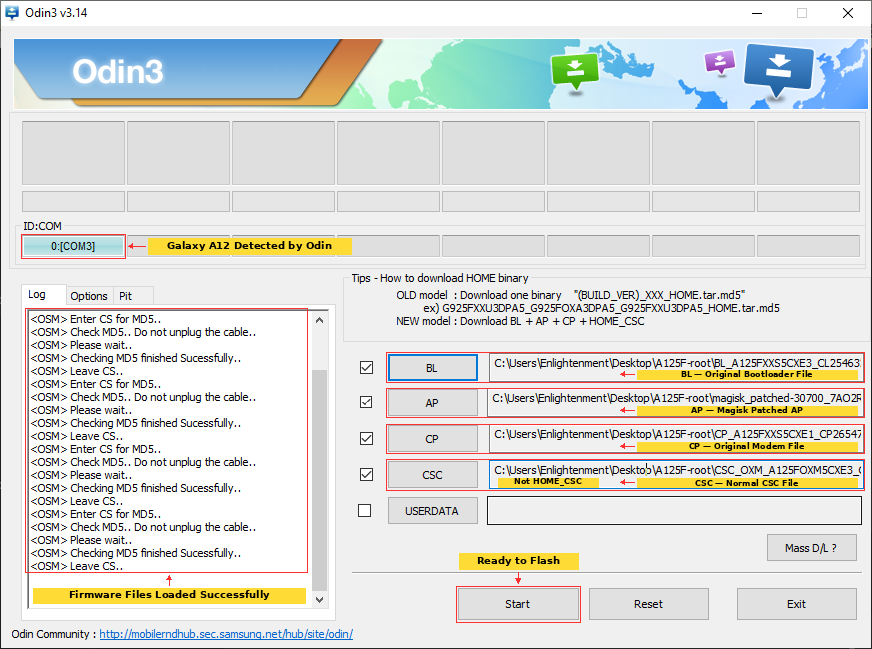Image resolution: width=872 pixels, height=649 pixels.
Task: Click the CSC file browse button
Action: click(x=433, y=475)
